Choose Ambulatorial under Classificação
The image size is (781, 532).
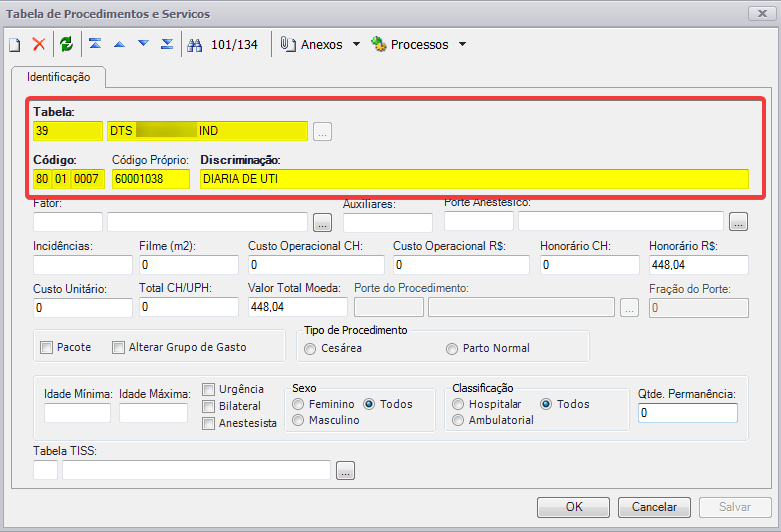coord(458,420)
